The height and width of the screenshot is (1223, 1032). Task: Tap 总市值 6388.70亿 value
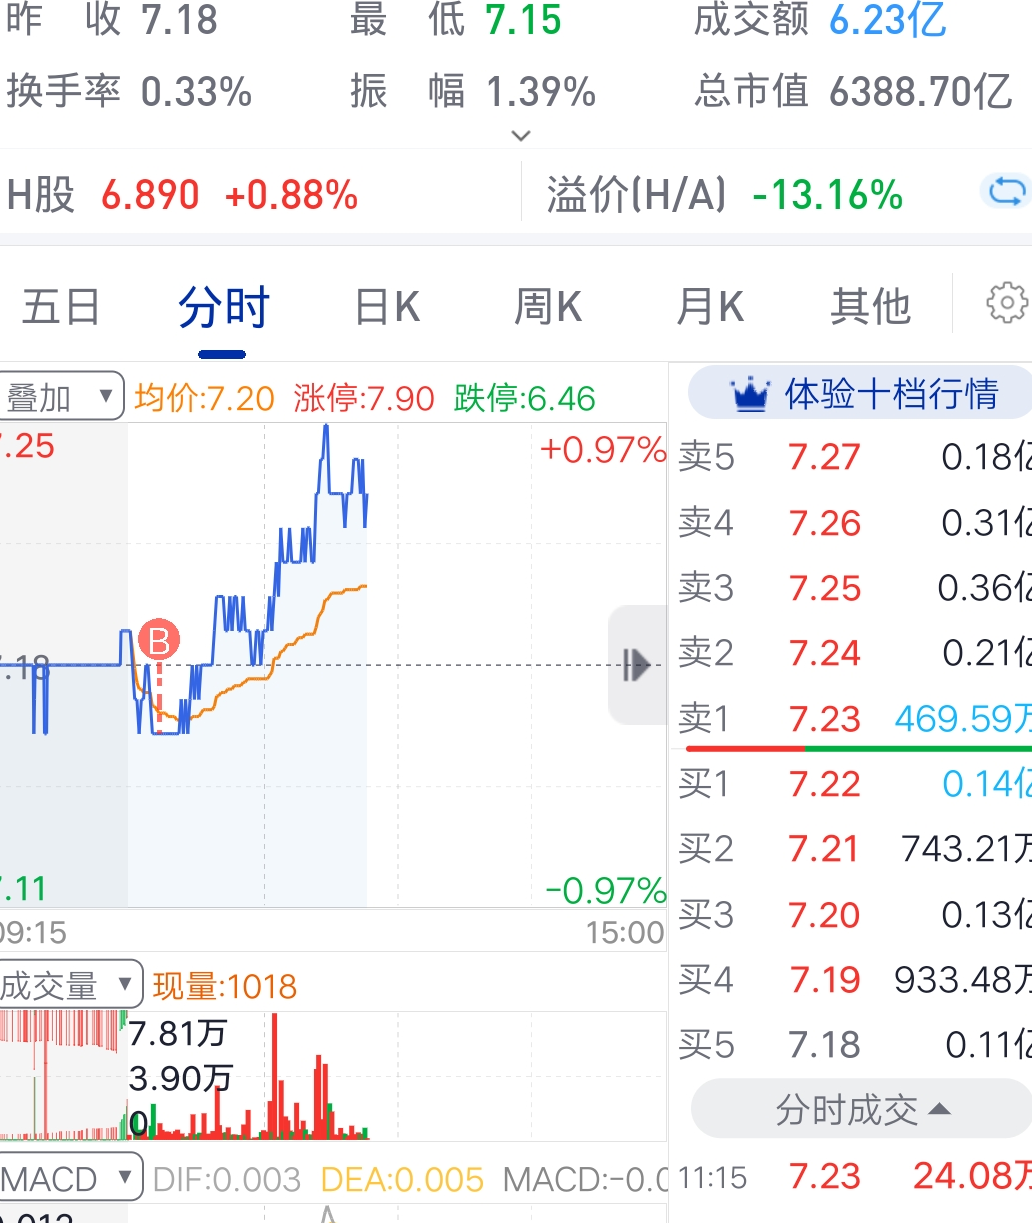click(x=920, y=92)
